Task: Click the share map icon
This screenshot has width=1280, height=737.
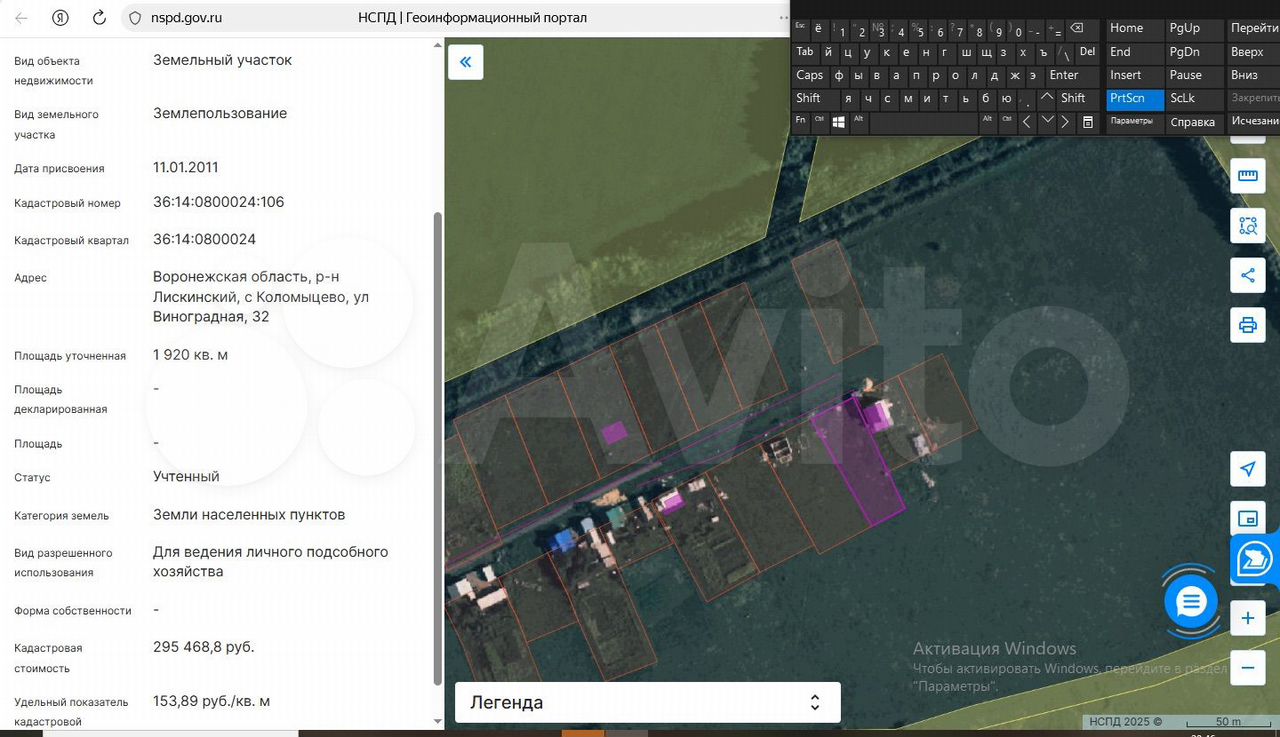Action: [x=1247, y=276]
